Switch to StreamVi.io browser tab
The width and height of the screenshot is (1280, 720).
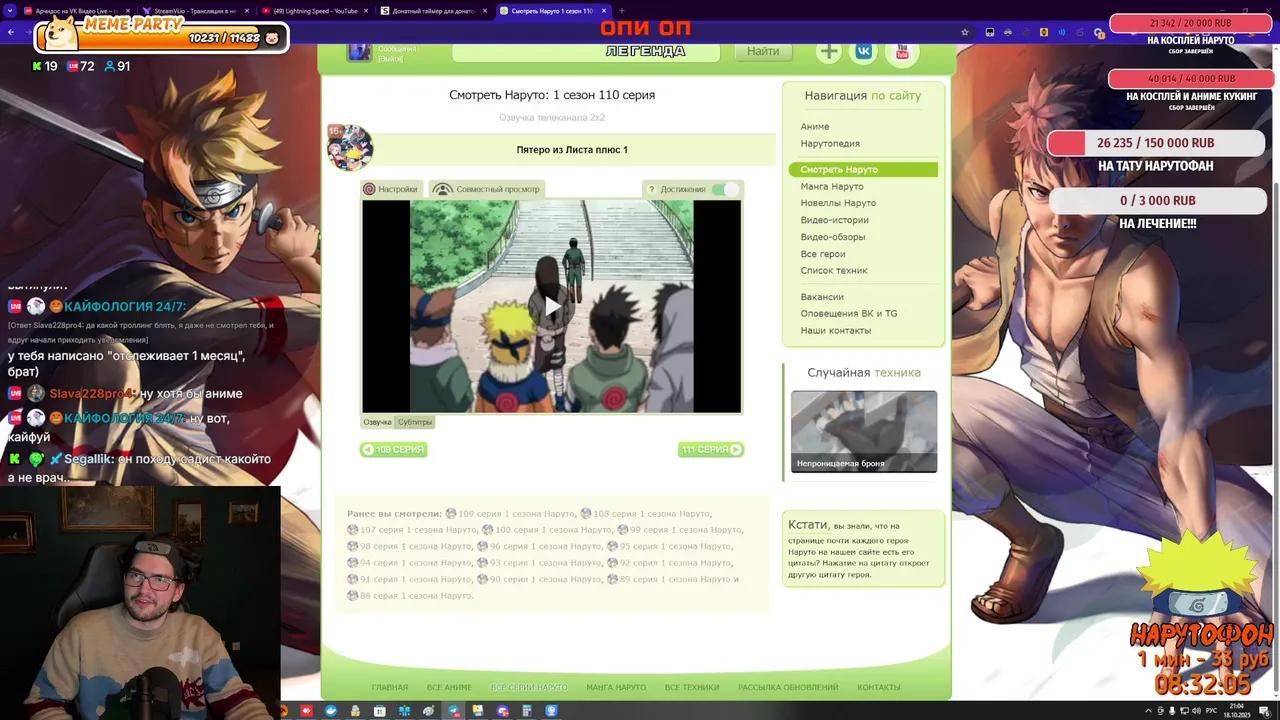[x=195, y=11]
